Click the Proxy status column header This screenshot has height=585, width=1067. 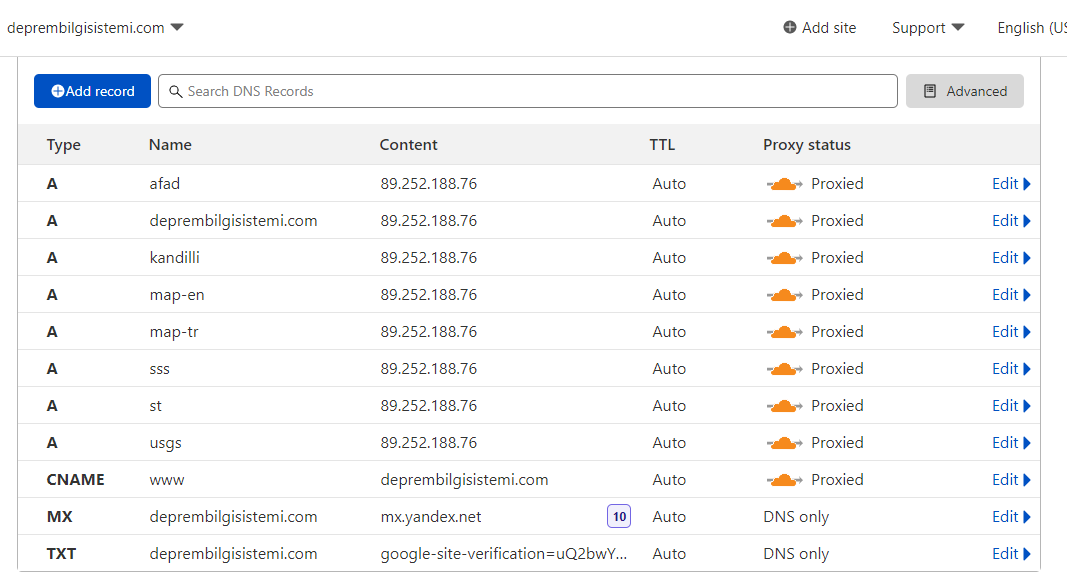(x=807, y=145)
